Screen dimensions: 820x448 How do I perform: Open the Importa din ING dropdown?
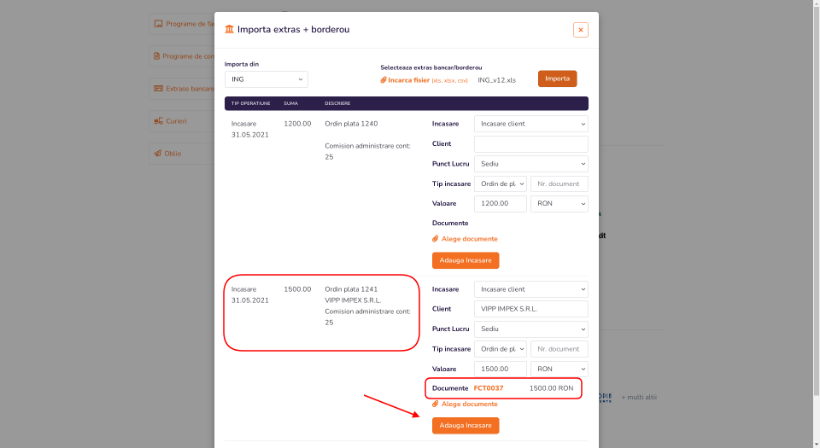[266, 79]
